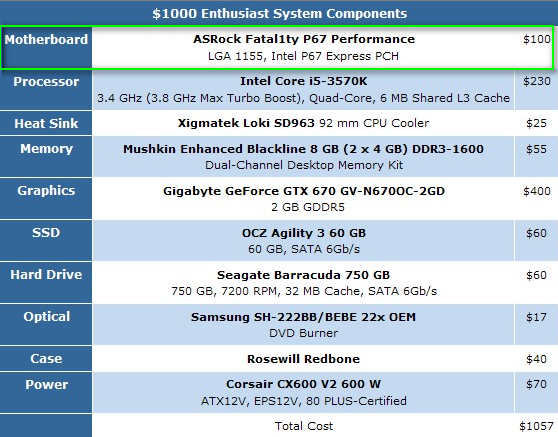
Task: Click the OCZ Agility 3 60 GB name
Action: coord(304,233)
